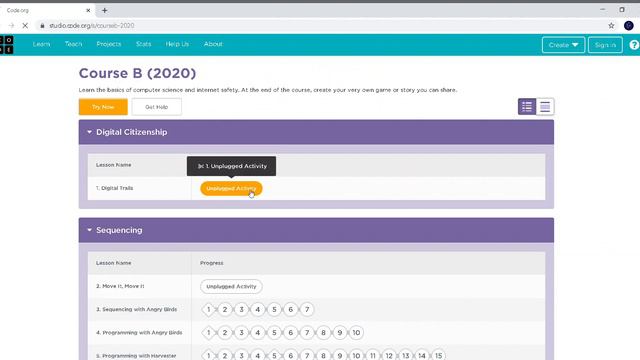
Task: Open level 10 of Programming with Angry Birds
Action: pos(356,333)
